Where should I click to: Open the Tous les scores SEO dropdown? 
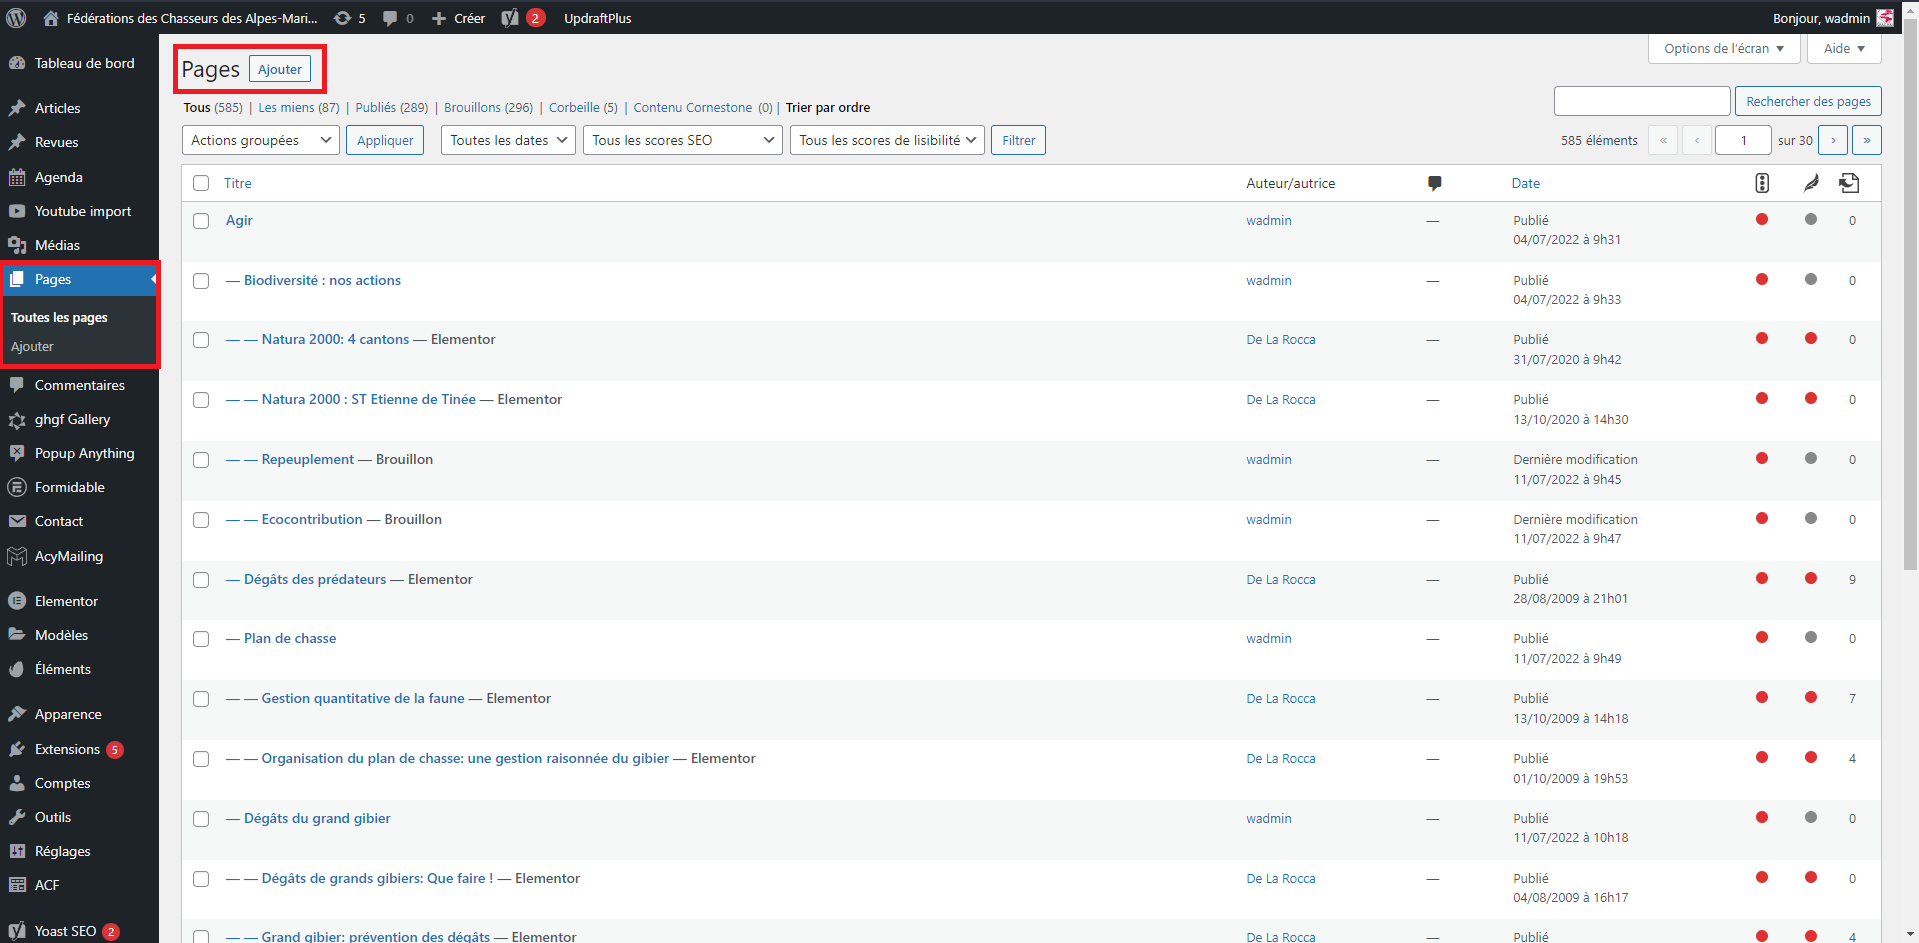pos(682,140)
